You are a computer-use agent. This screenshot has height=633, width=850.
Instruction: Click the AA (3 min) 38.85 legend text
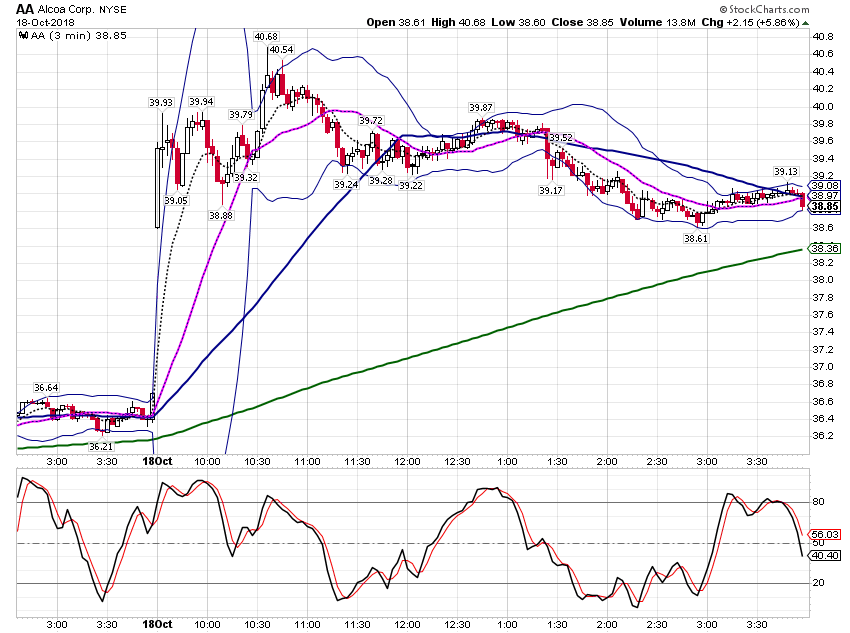click(x=79, y=36)
